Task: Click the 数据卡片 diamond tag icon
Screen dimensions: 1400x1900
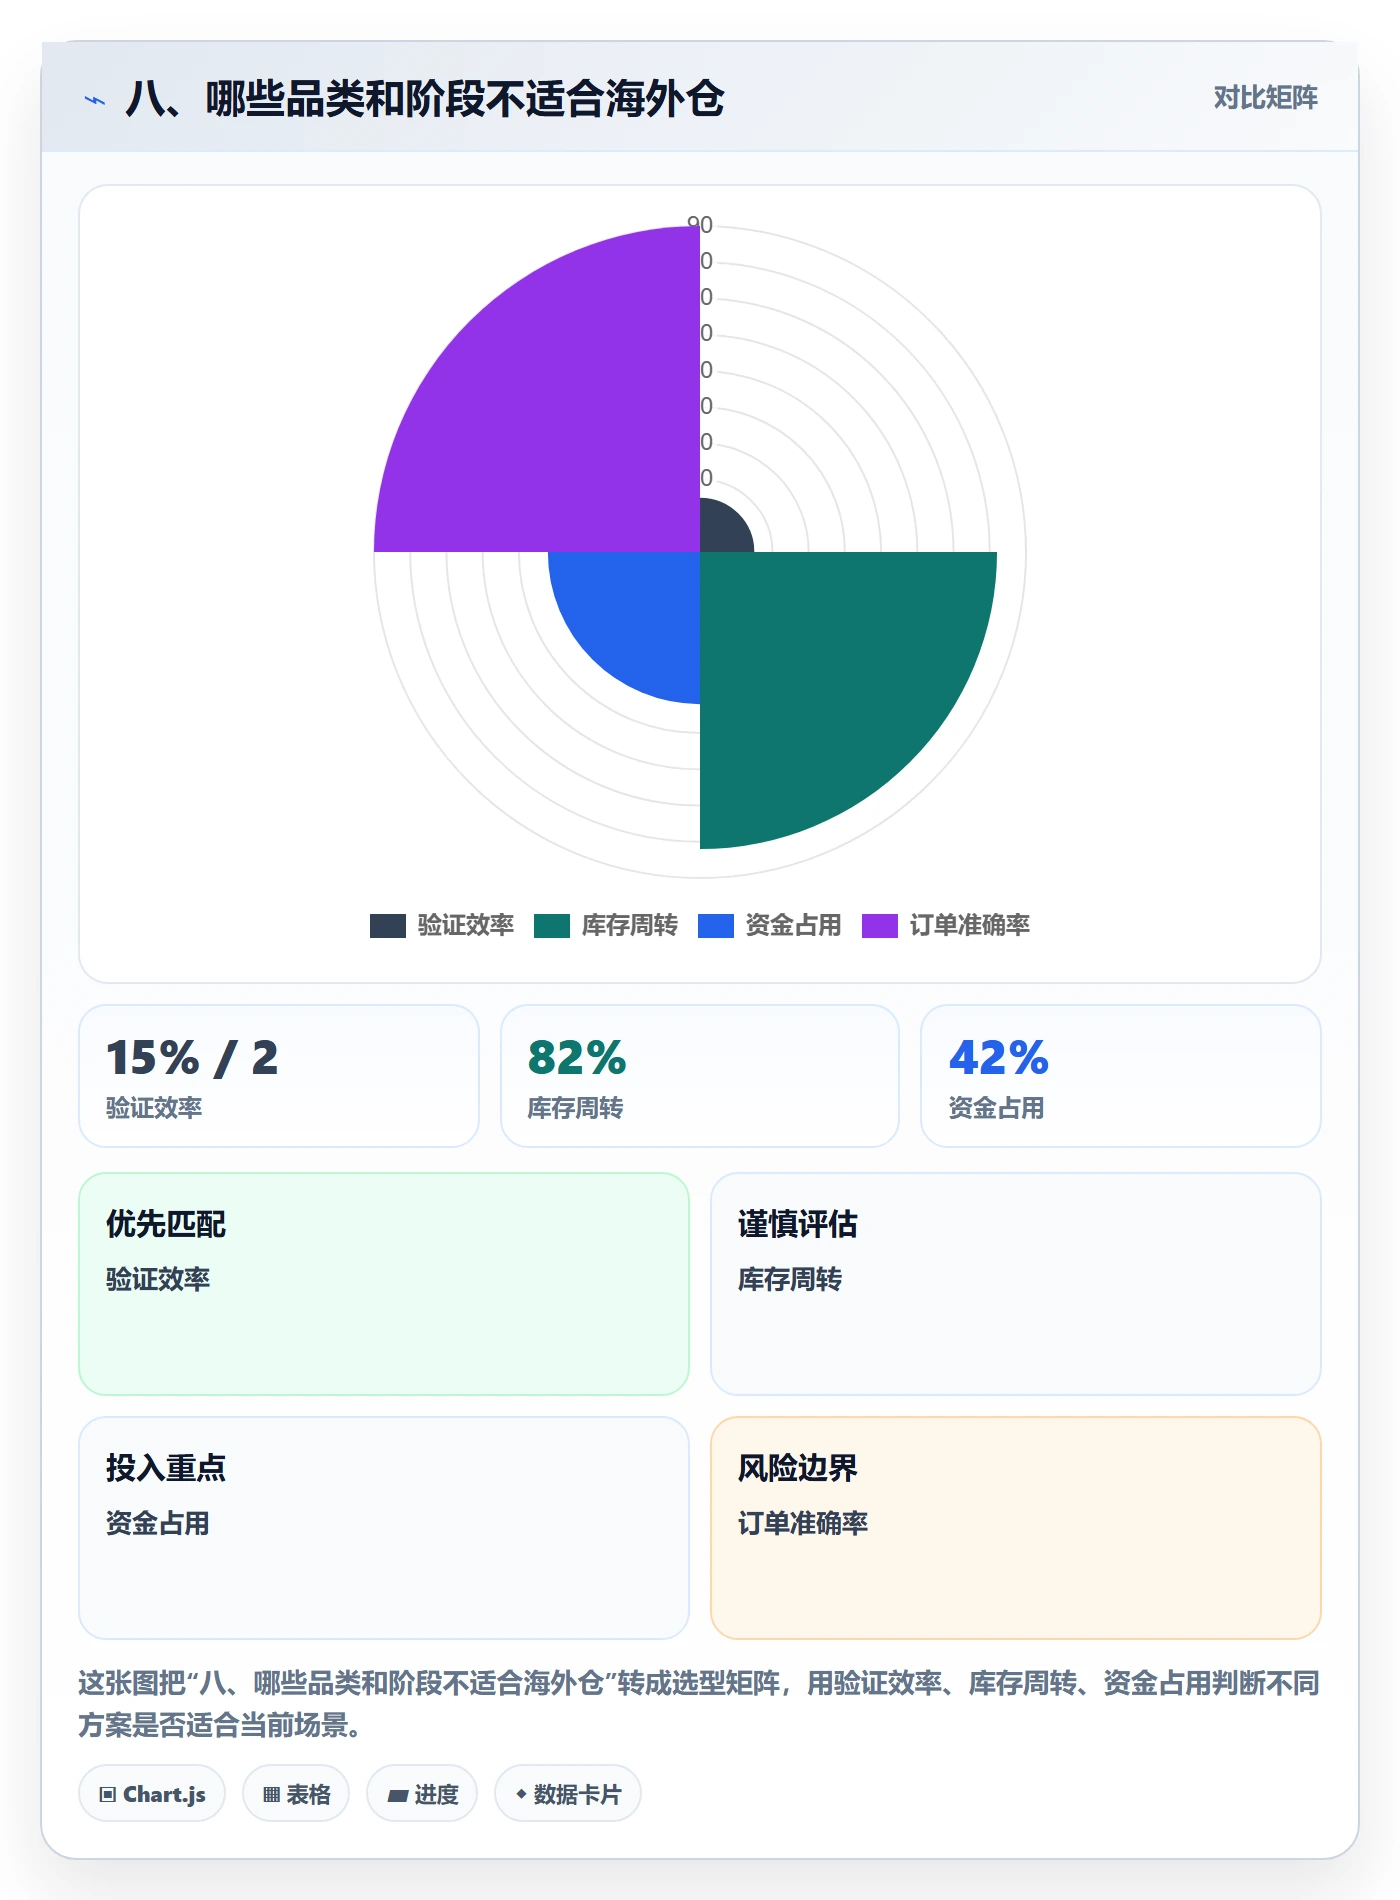Action: tap(521, 1794)
